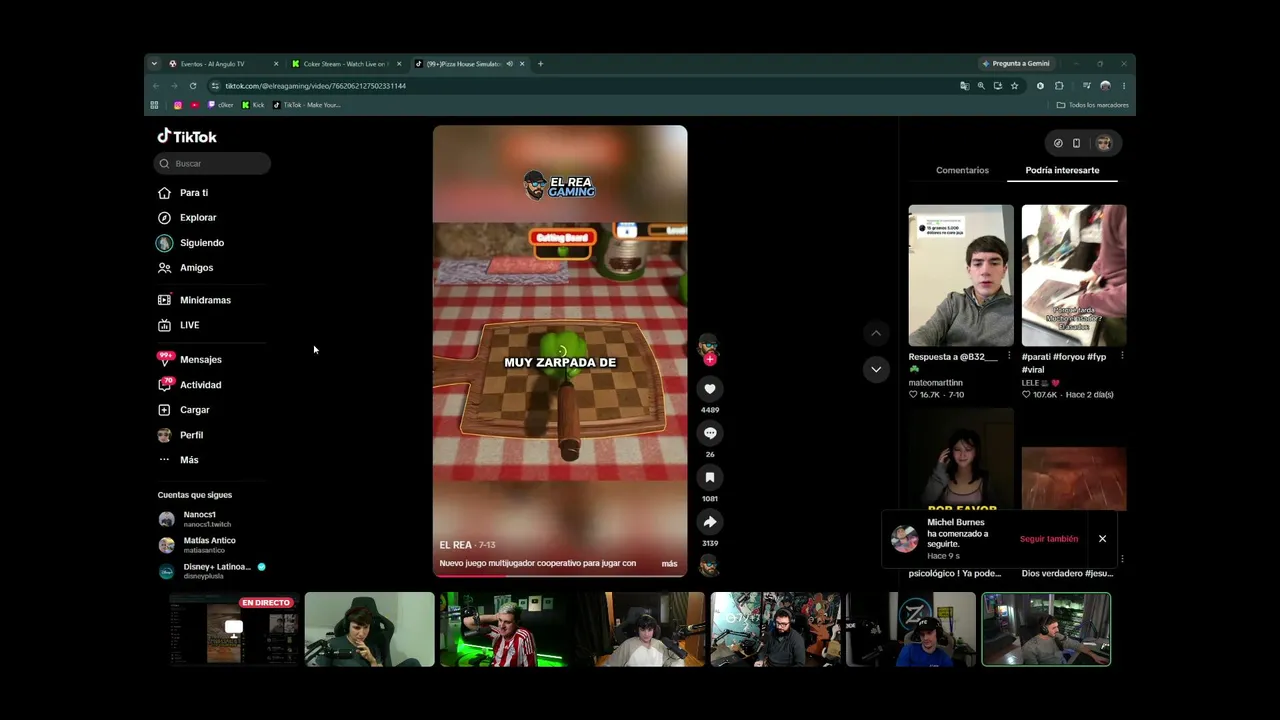Select the red-striped shirt streamer thumbnail
Viewport: 1280px width, 720px height.
[x=505, y=629]
